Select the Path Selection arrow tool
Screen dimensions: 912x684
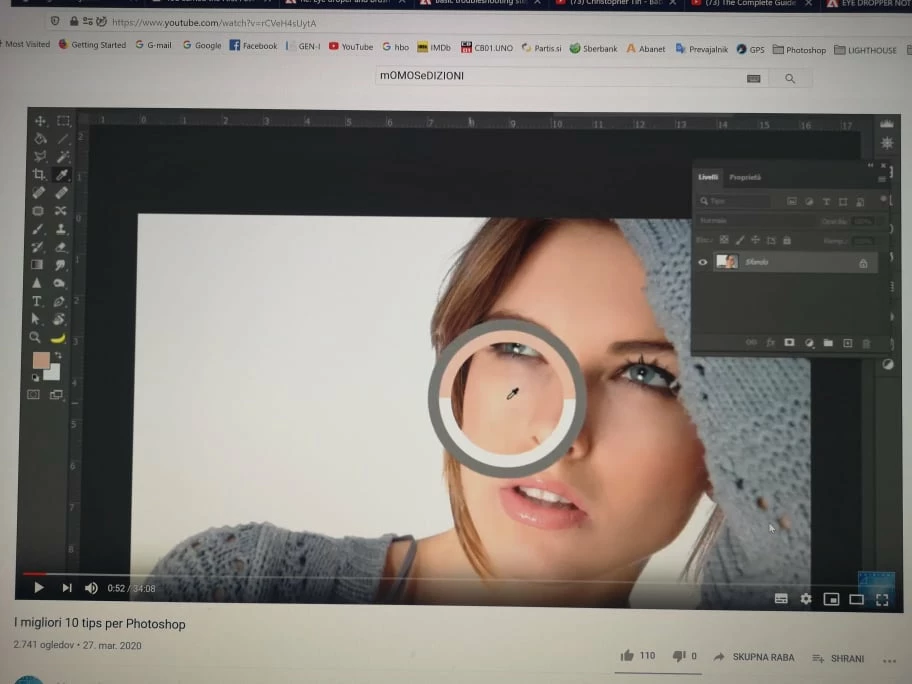click(36, 319)
